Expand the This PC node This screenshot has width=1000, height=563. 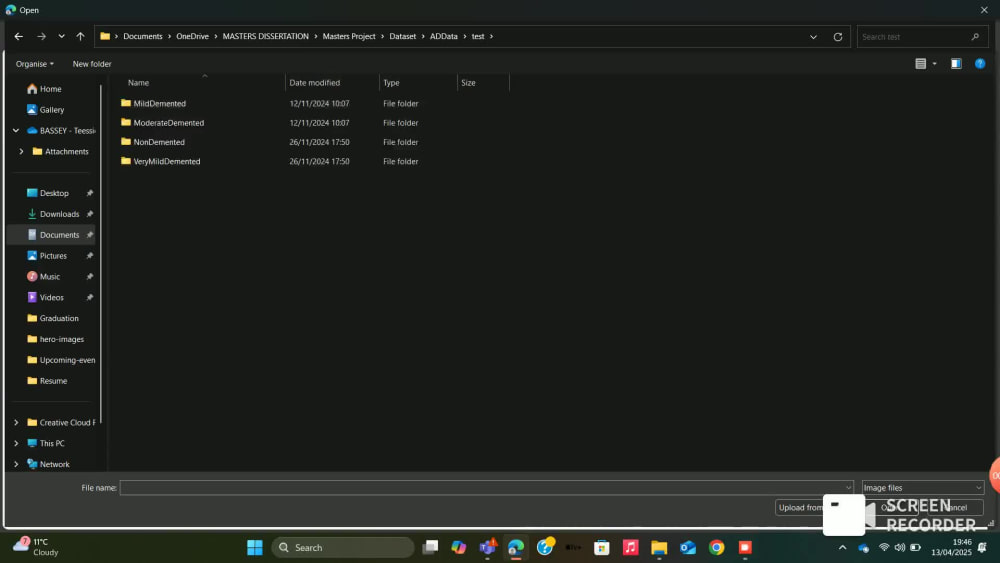point(16,443)
